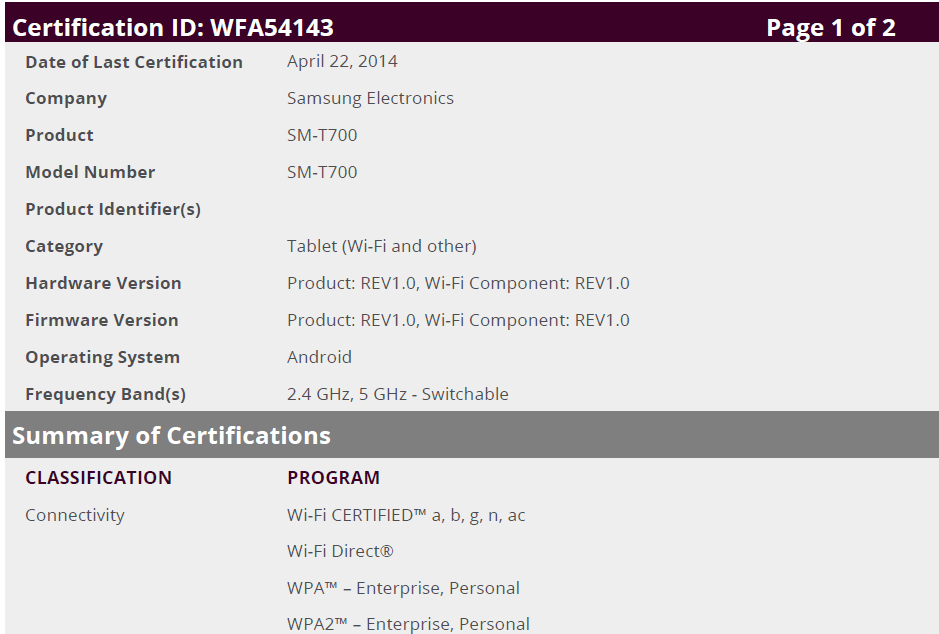Screen dimensions: 939x634
Task: Click the Certification ID WFA54143 header
Action: pos(173,27)
